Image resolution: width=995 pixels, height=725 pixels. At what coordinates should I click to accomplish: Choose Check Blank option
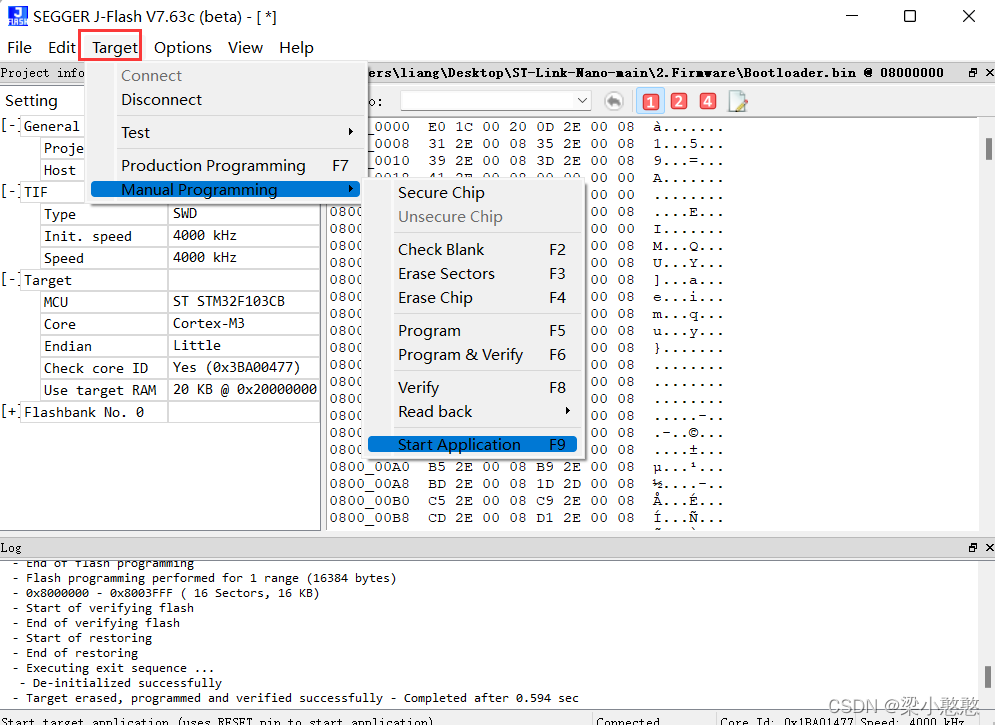pyautogui.click(x=472, y=250)
